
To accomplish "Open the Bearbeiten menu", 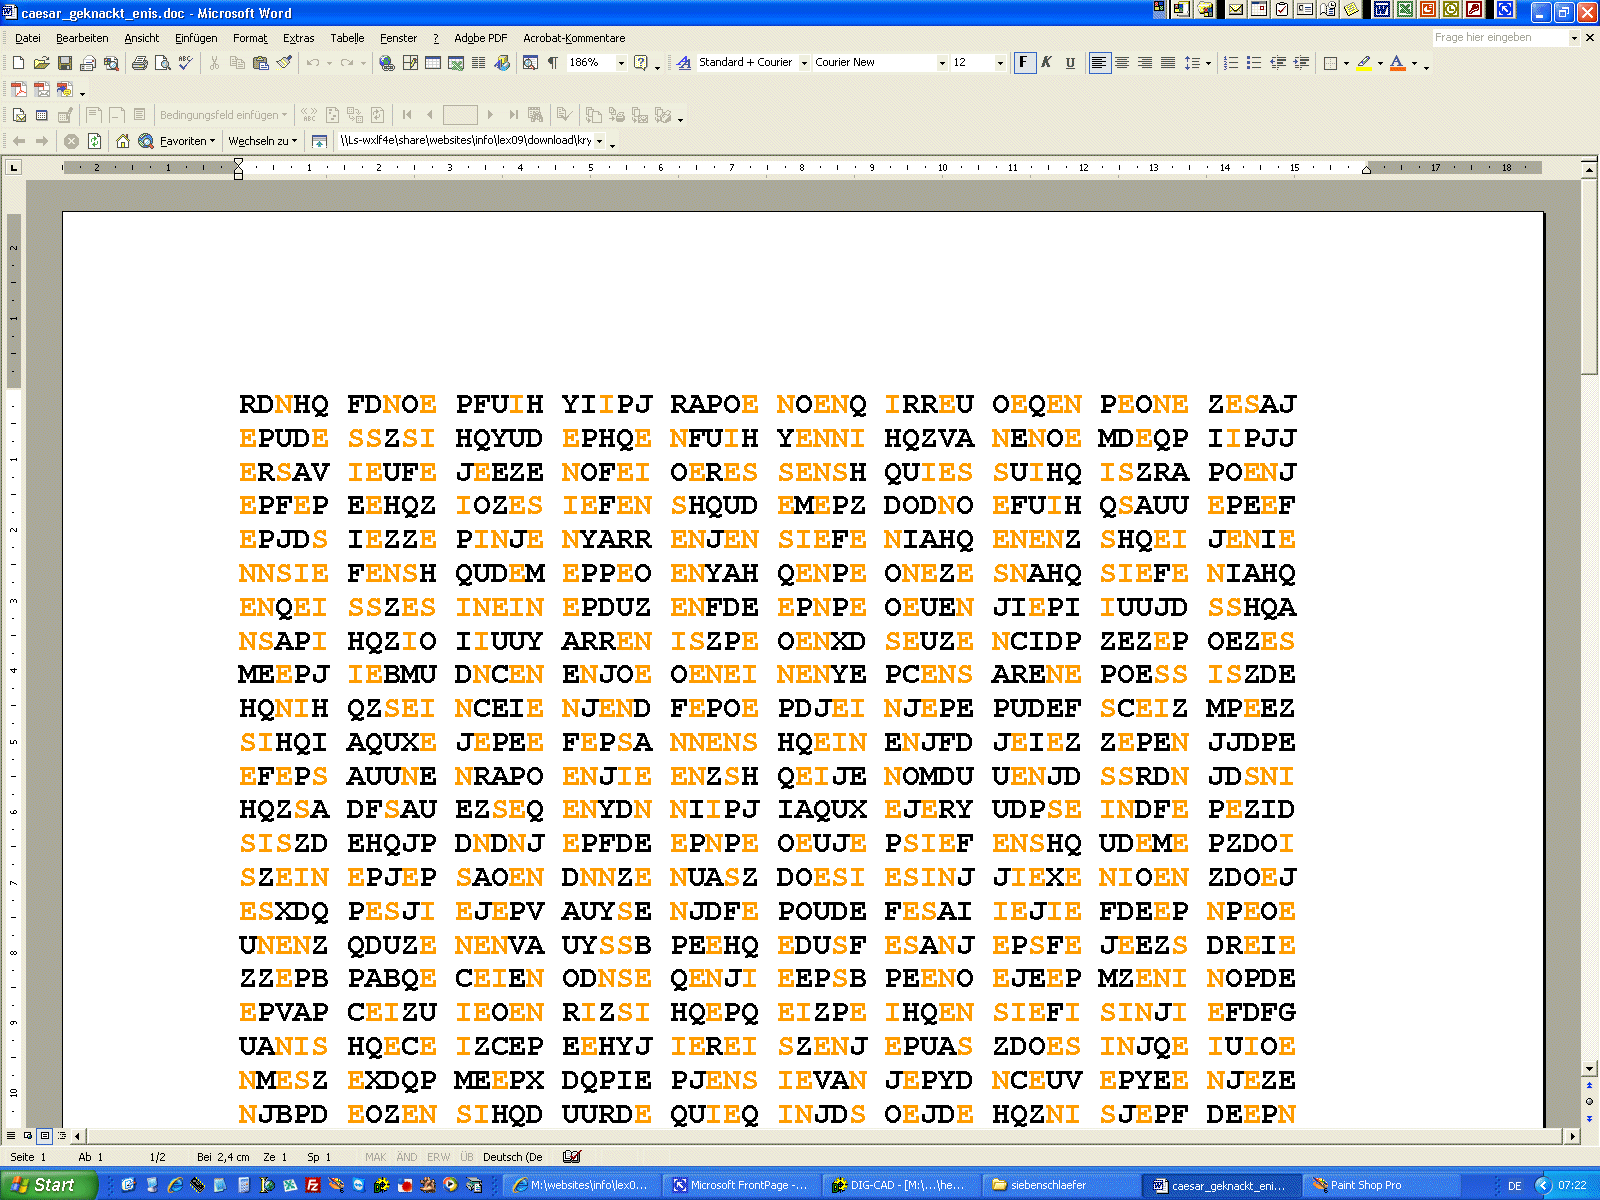I will pyautogui.click(x=82, y=38).
